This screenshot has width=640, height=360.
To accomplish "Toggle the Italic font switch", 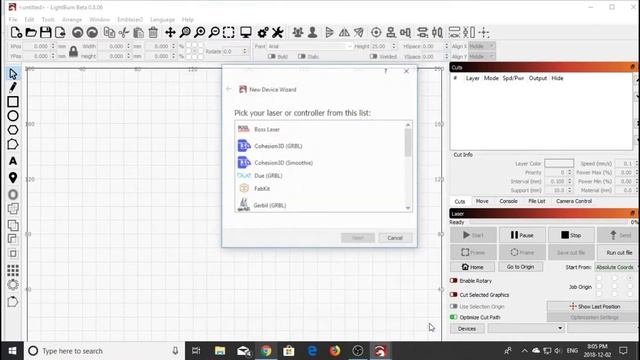I will (x=302, y=56).
